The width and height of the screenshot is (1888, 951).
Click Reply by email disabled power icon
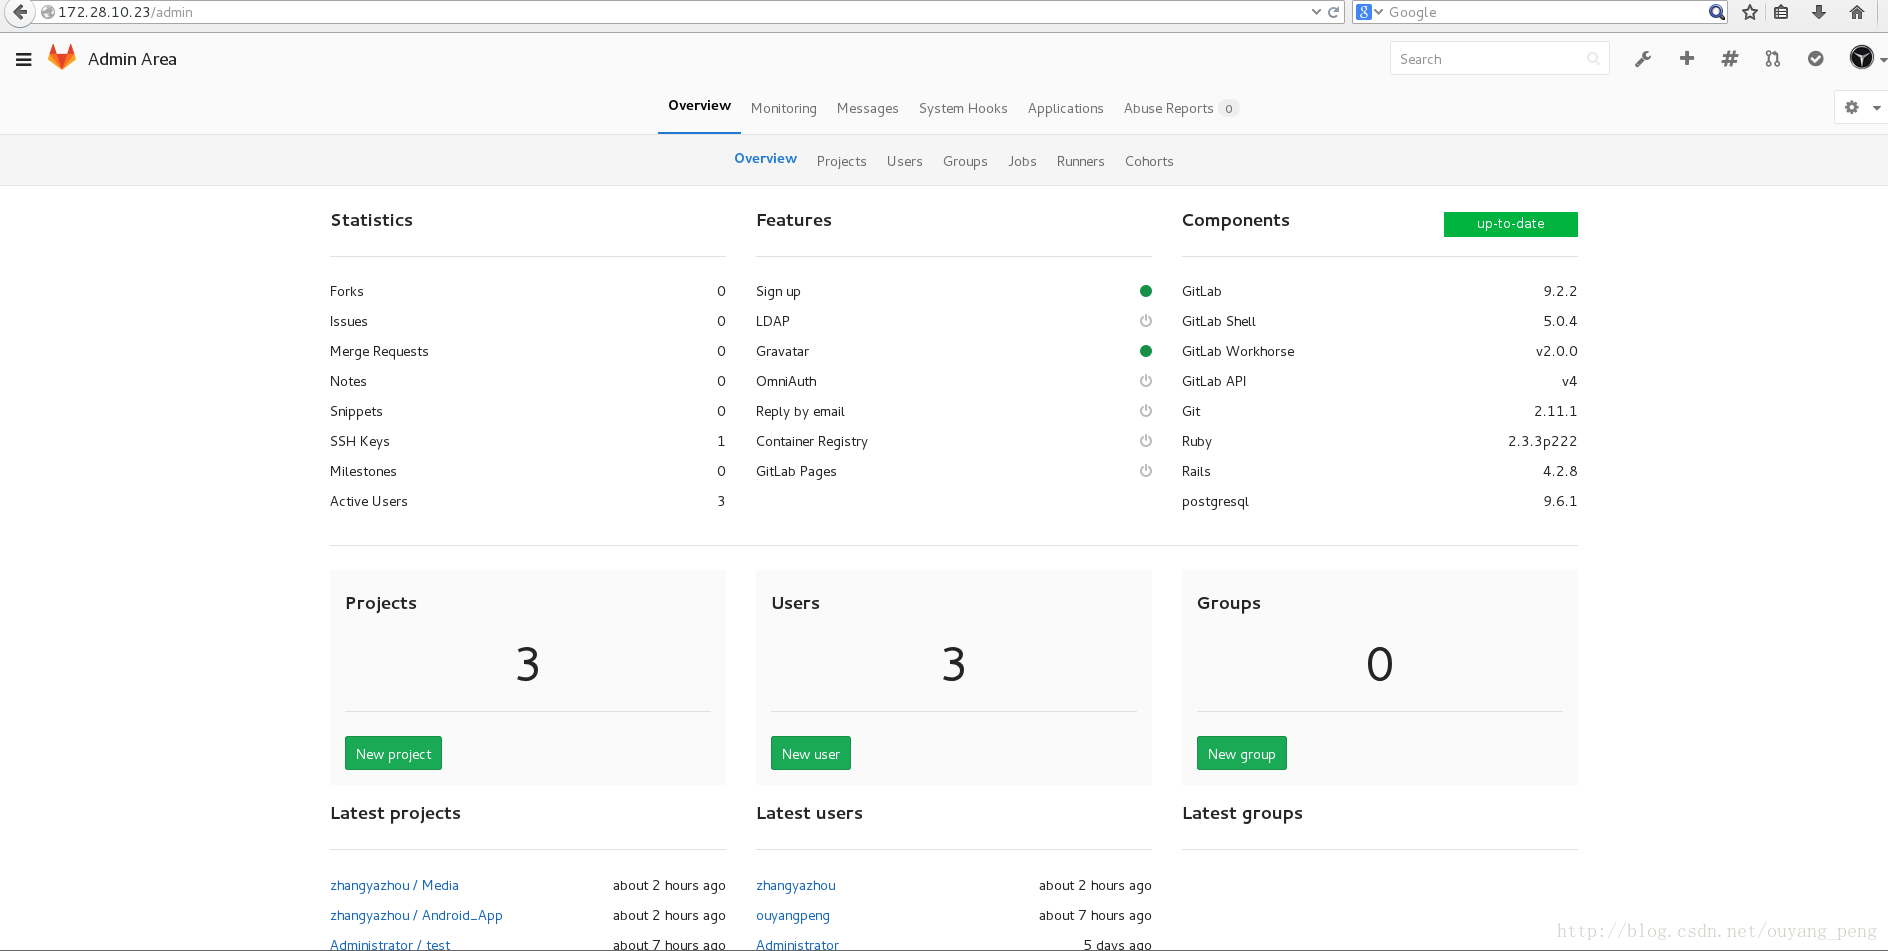pos(1146,411)
